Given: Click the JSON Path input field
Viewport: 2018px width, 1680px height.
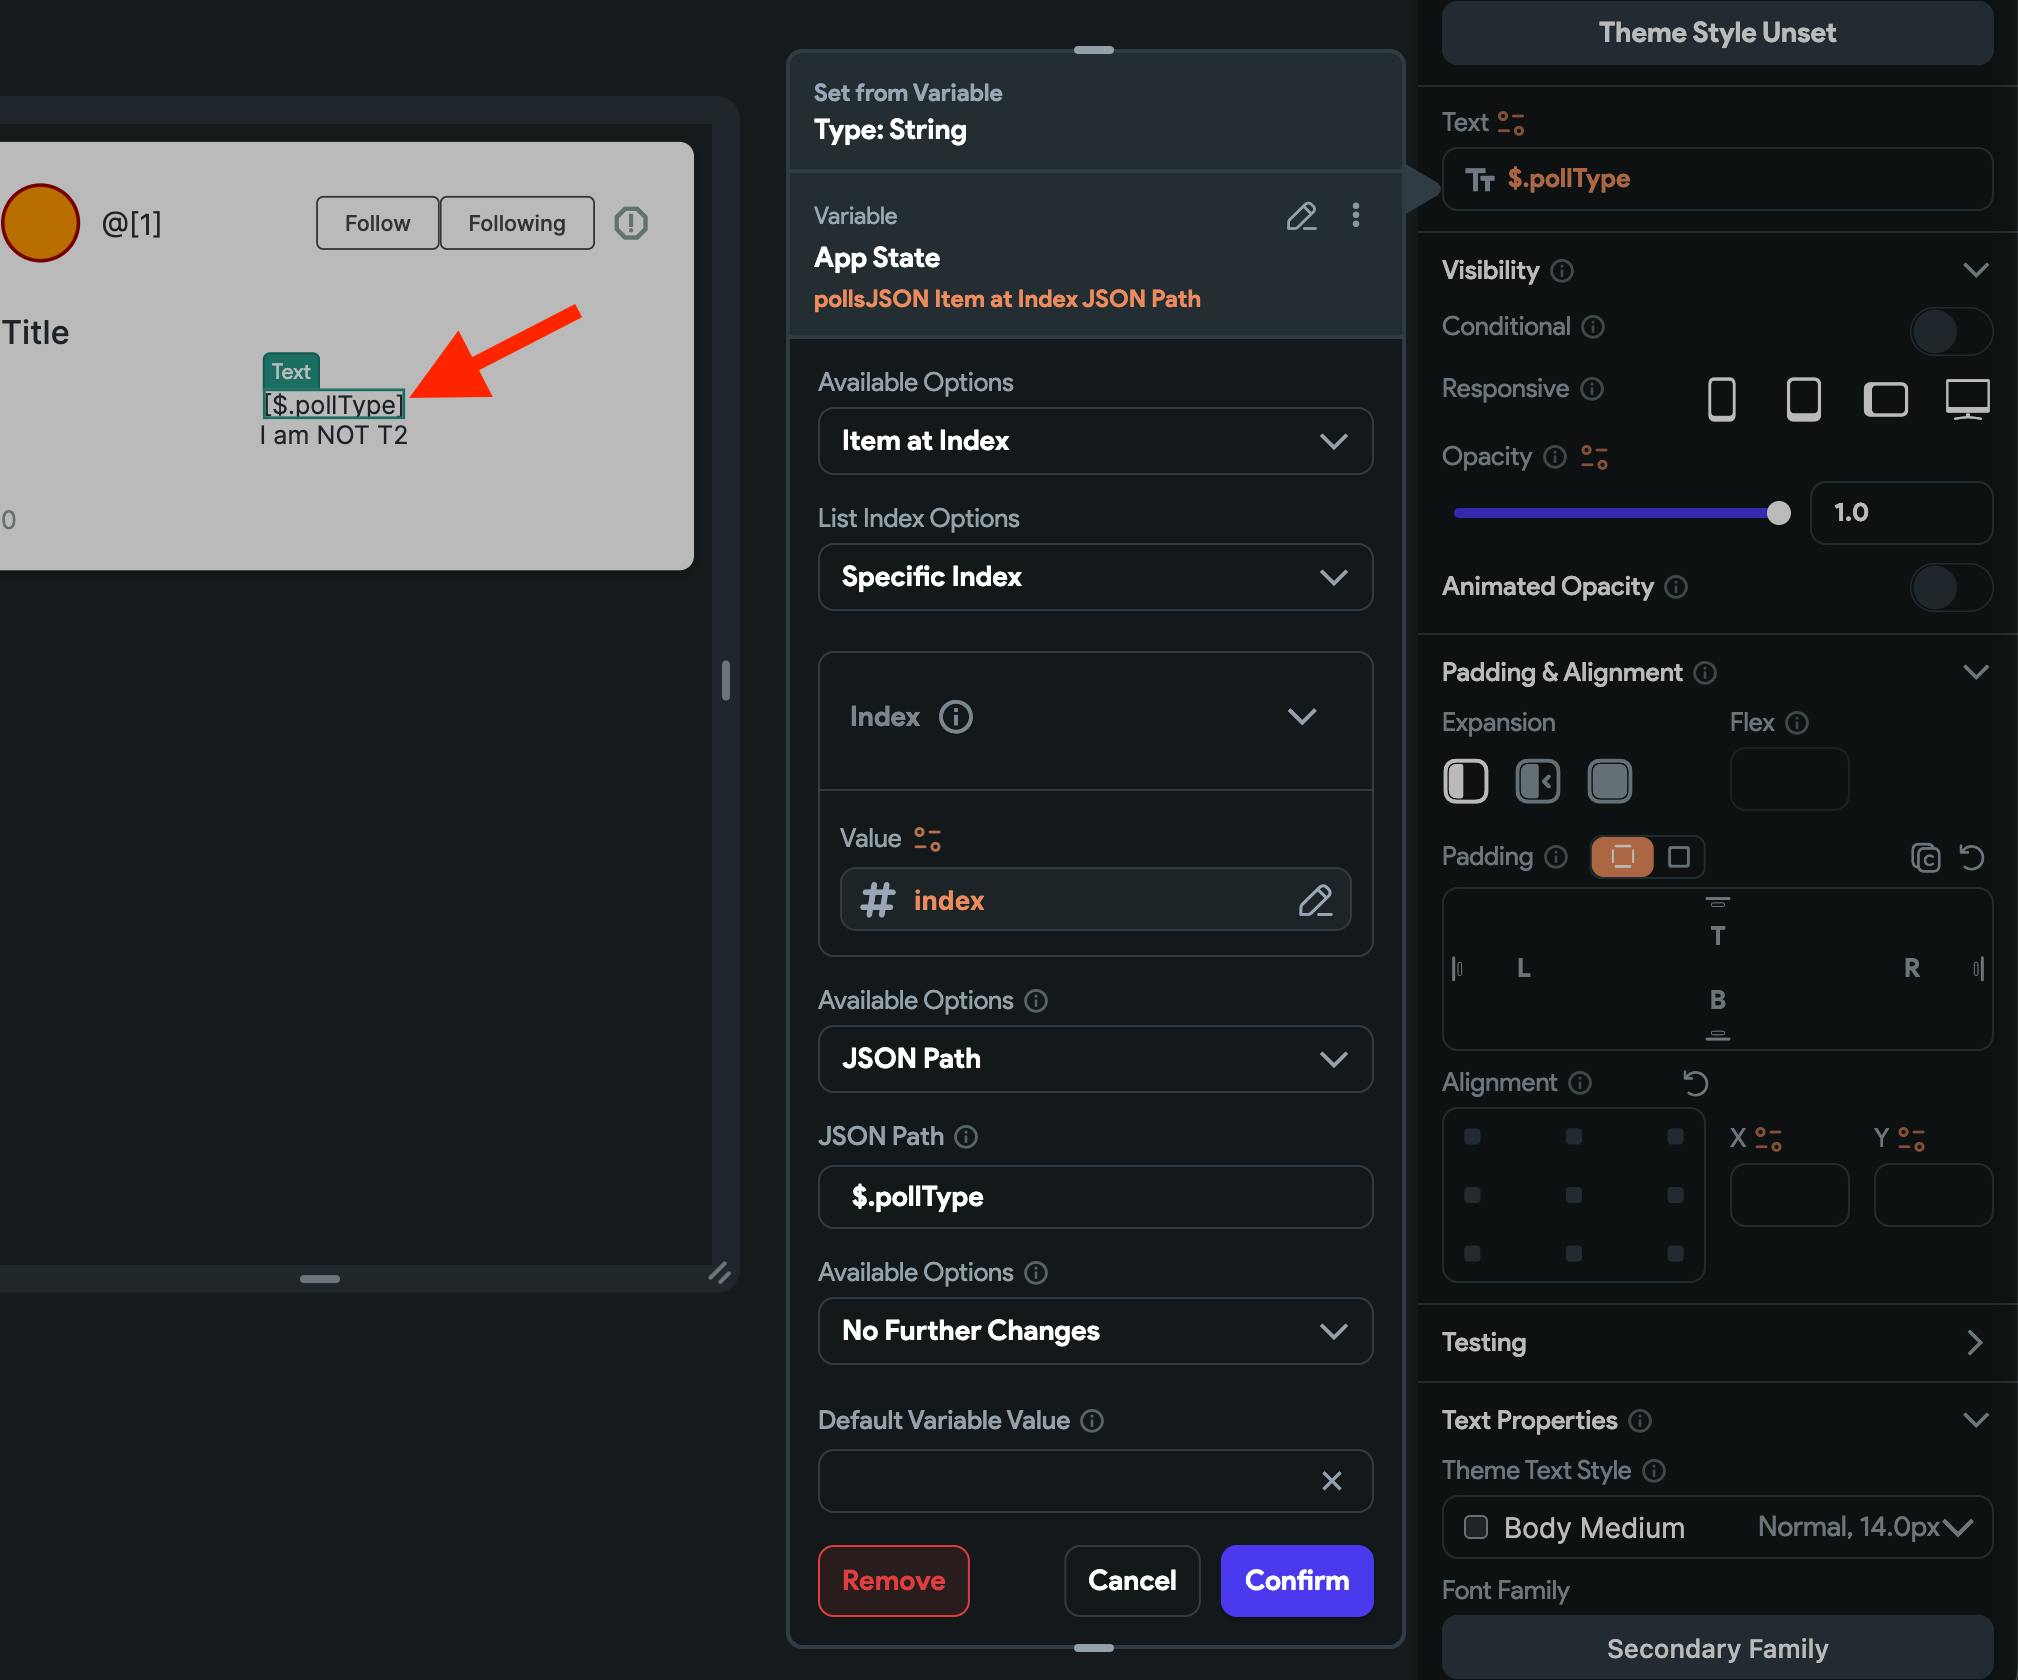Looking at the screenshot, I should click(1095, 1197).
